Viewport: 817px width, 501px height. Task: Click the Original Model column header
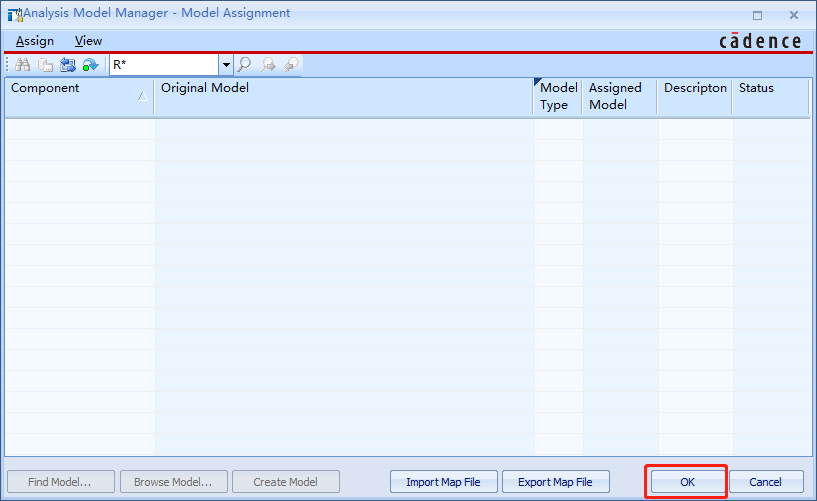tap(344, 96)
